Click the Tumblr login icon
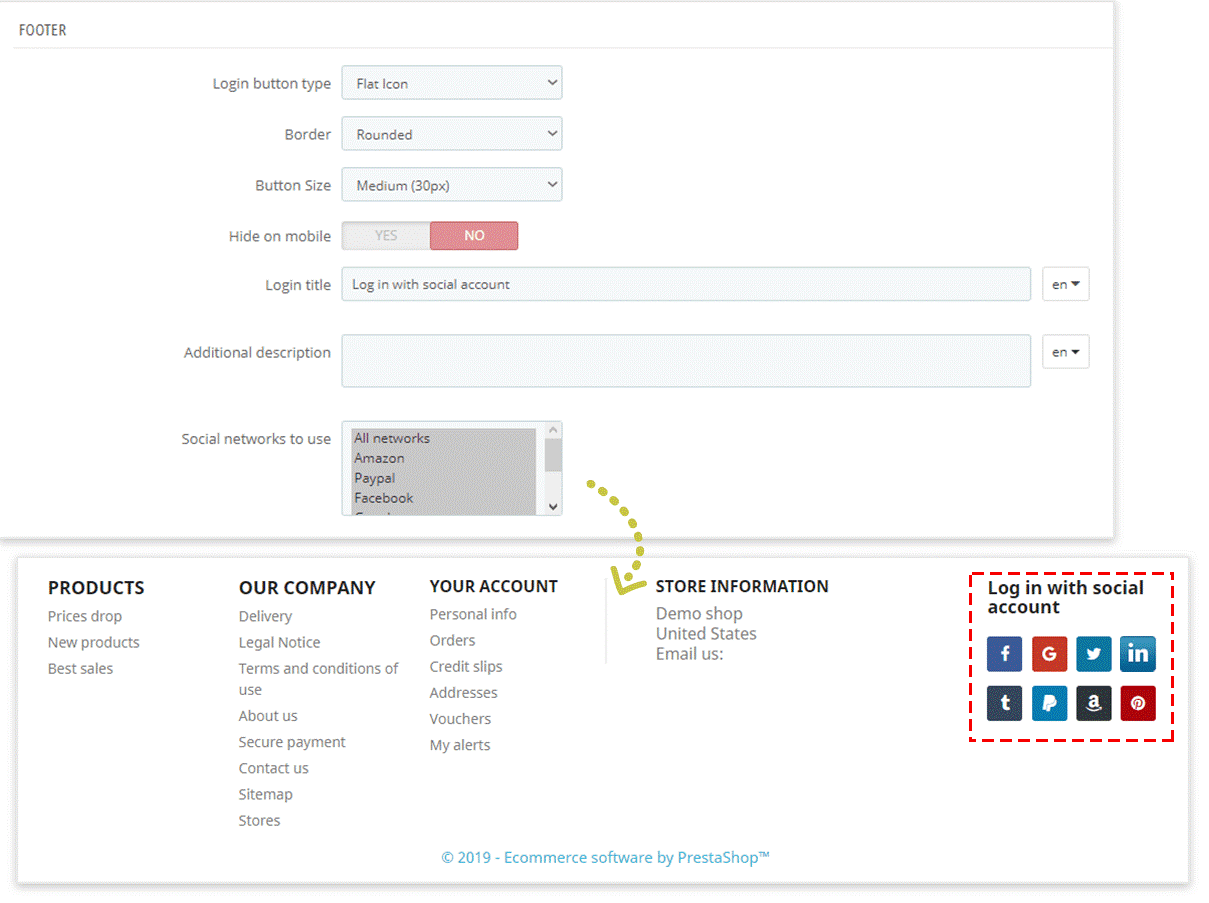The height and width of the screenshot is (903, 1209). pos(1004,703)
